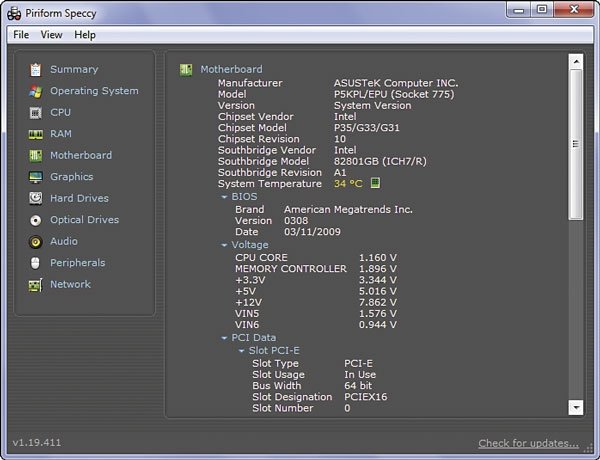This screenshot has height=460, width=600.
Task: Open the View menu
Action: tap(51, 35)
